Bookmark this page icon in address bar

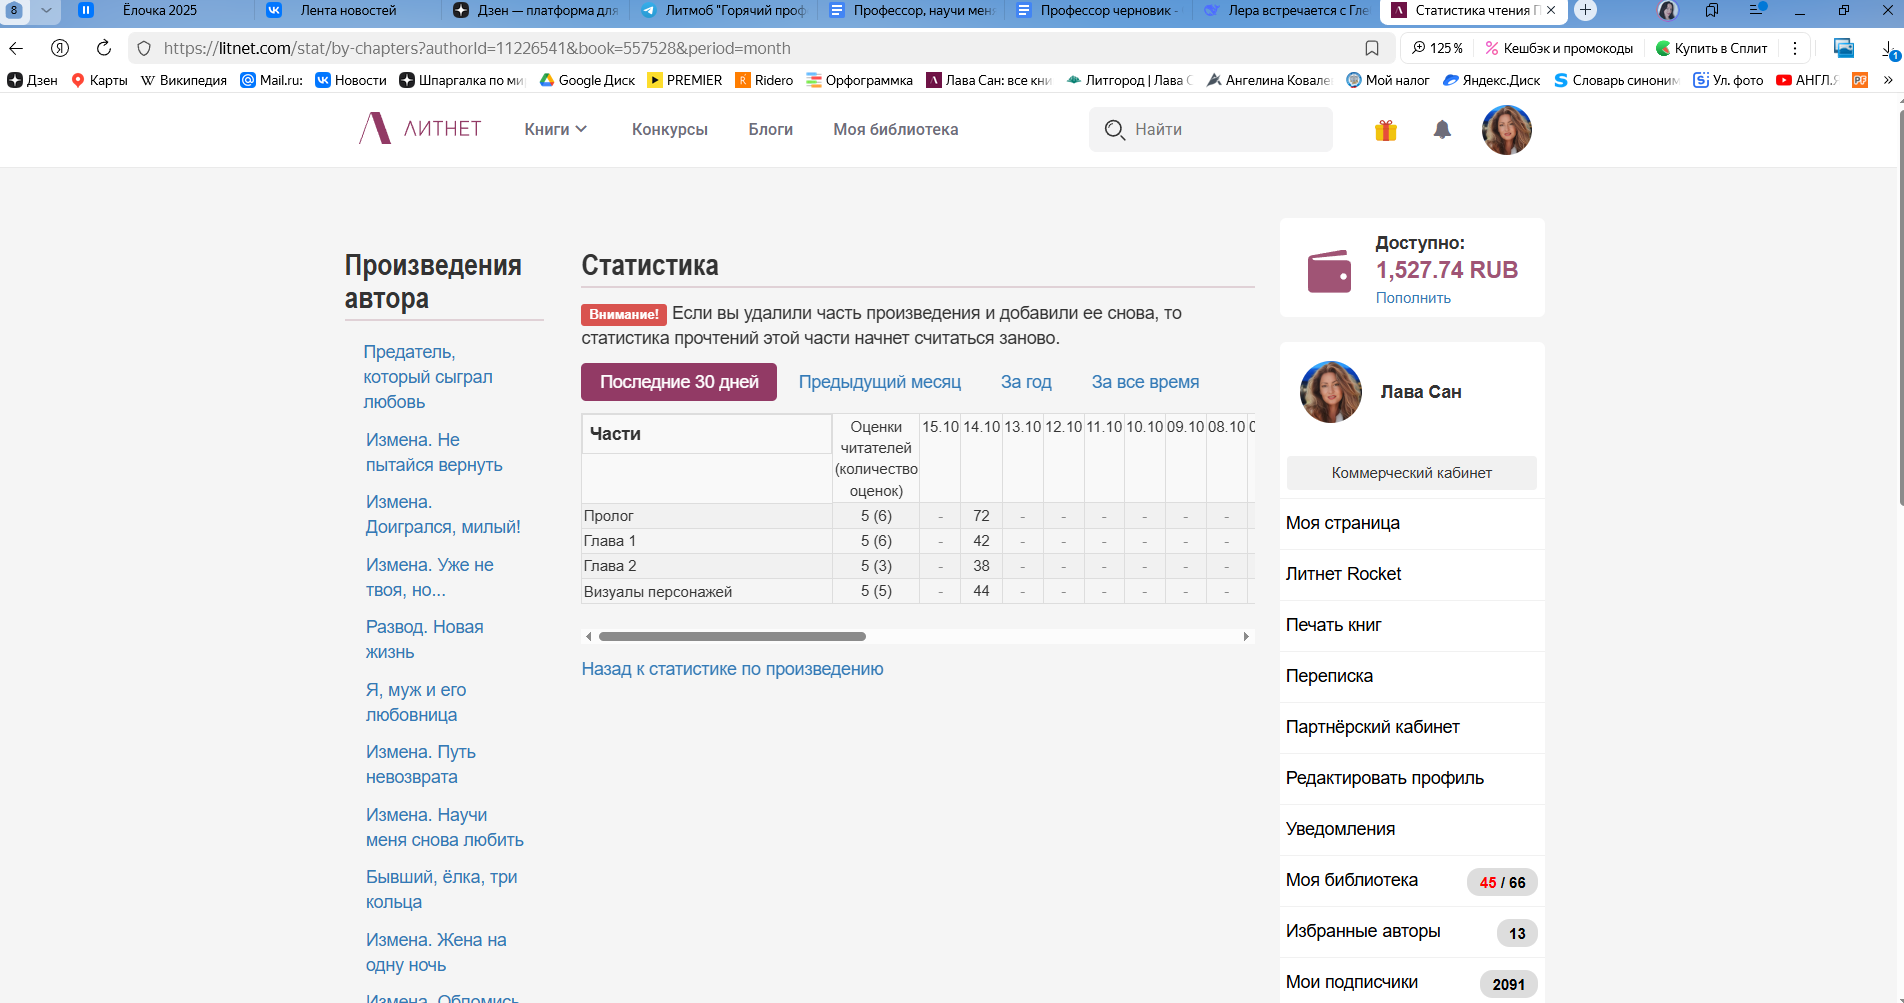[x=1372, y=48]
